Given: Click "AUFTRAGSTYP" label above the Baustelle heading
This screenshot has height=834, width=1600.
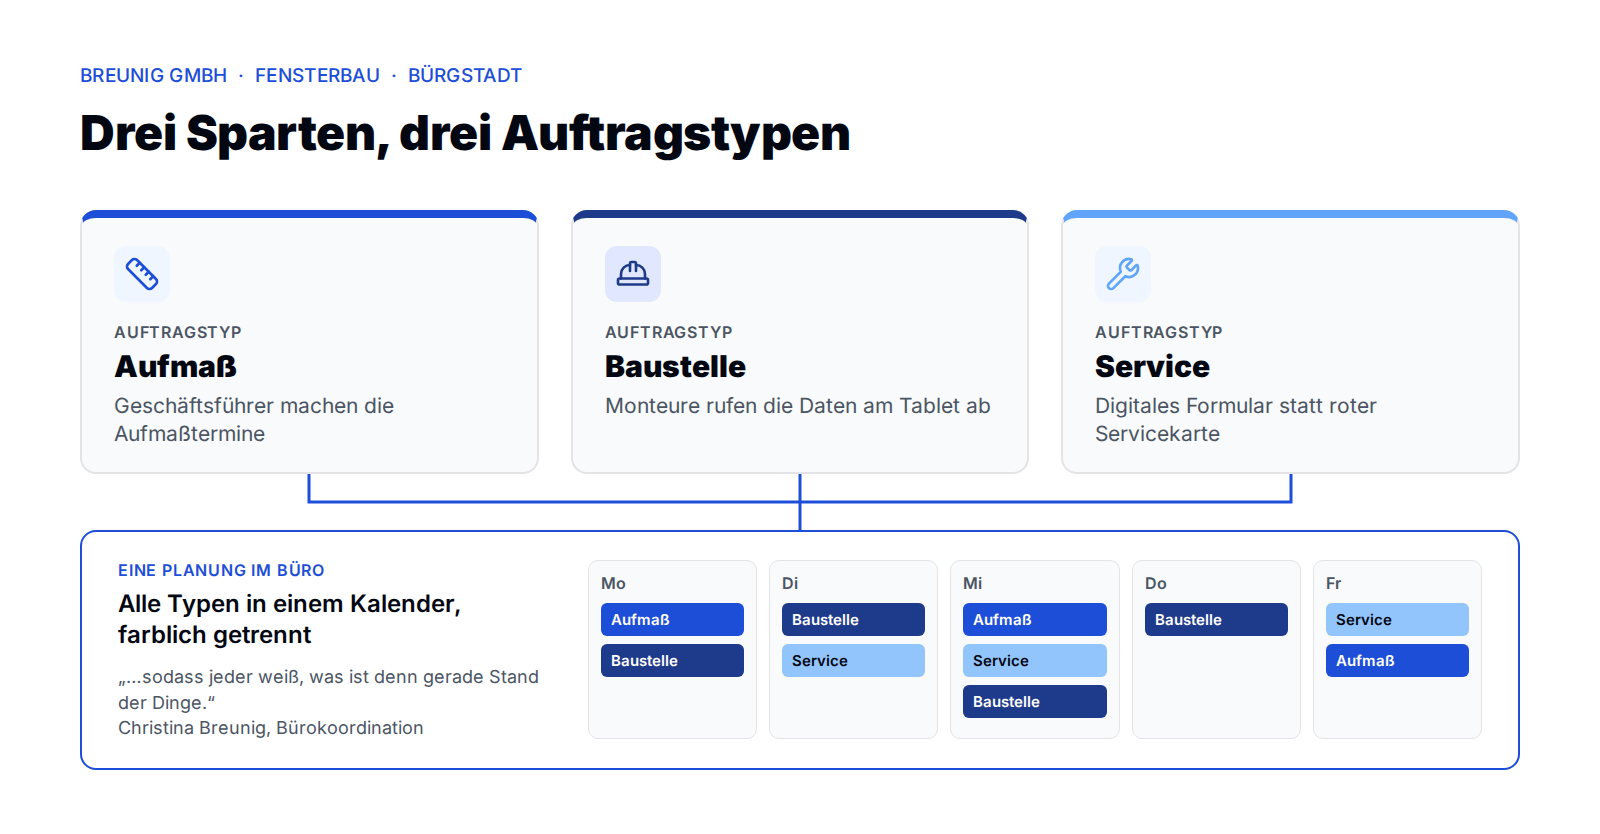Looking at the screenshot, I should pos(669,332).
